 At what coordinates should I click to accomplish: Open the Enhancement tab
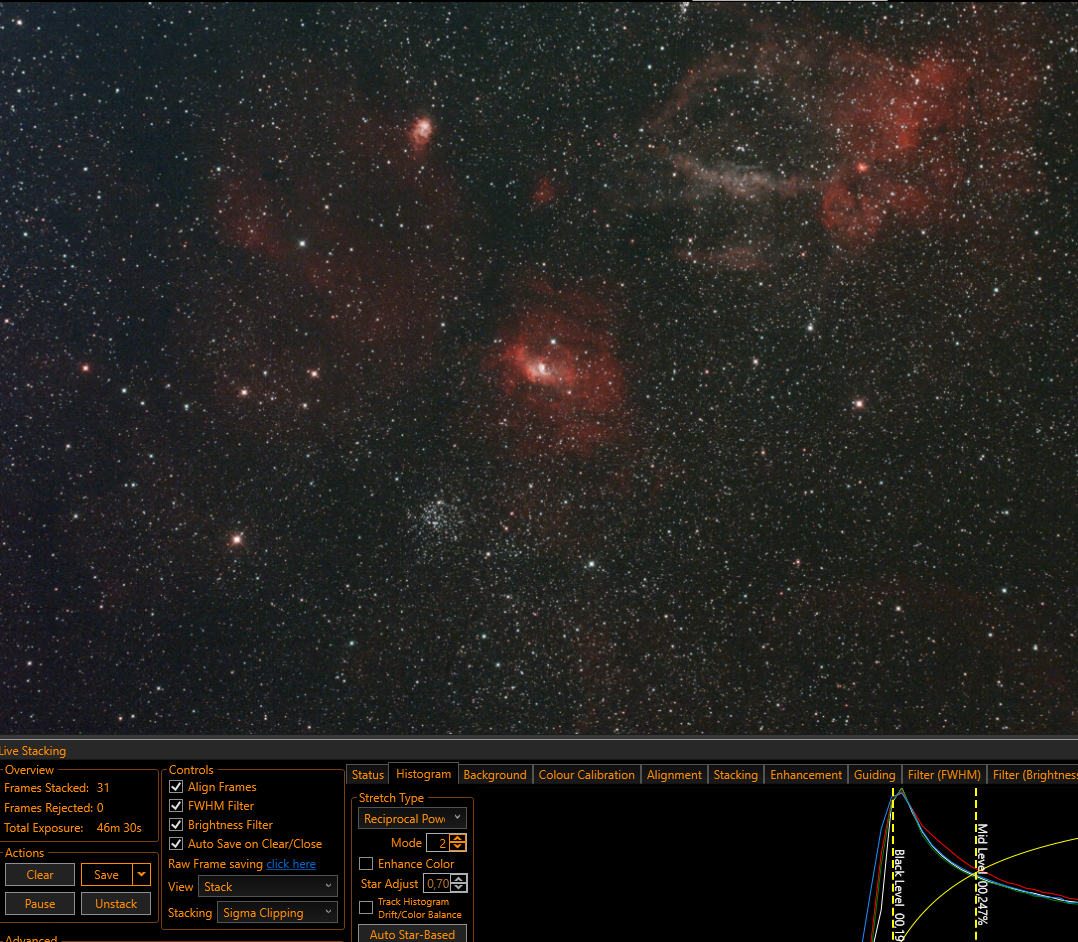tap(806, 774)
